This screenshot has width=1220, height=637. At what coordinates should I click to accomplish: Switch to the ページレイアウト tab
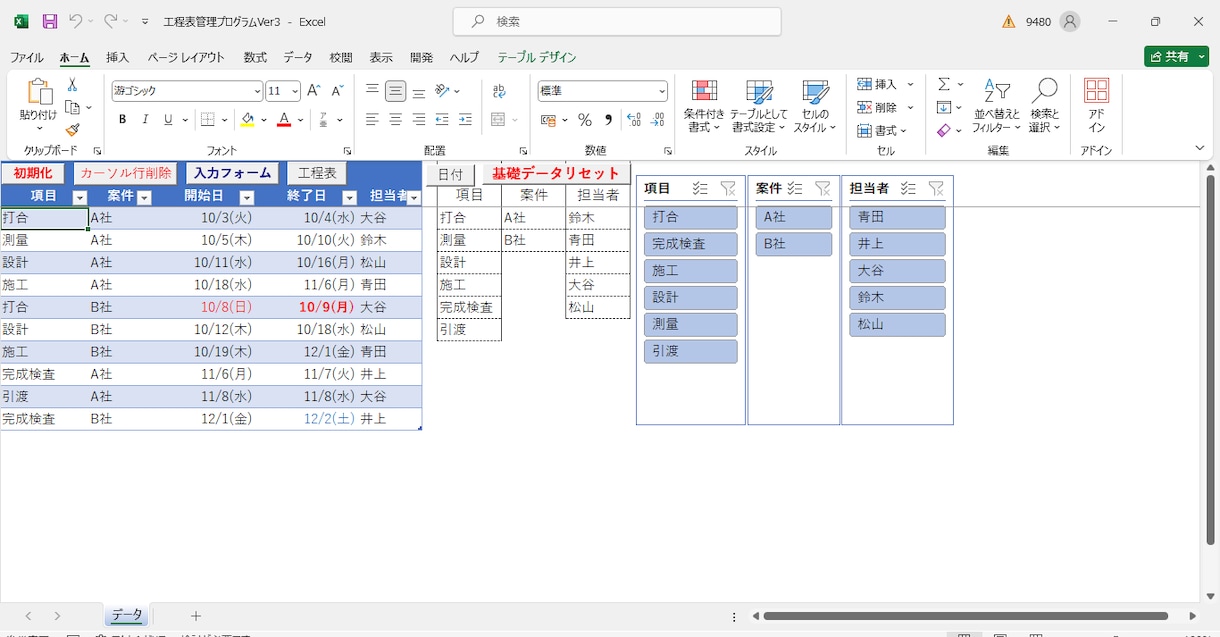[x=186, y=57]
